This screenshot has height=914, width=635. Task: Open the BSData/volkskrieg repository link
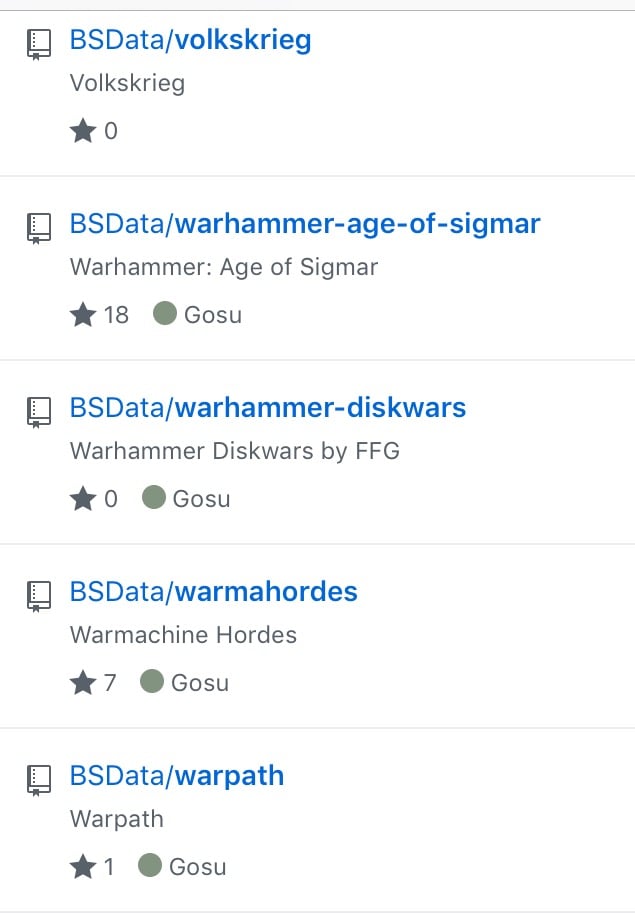[190, 40]
